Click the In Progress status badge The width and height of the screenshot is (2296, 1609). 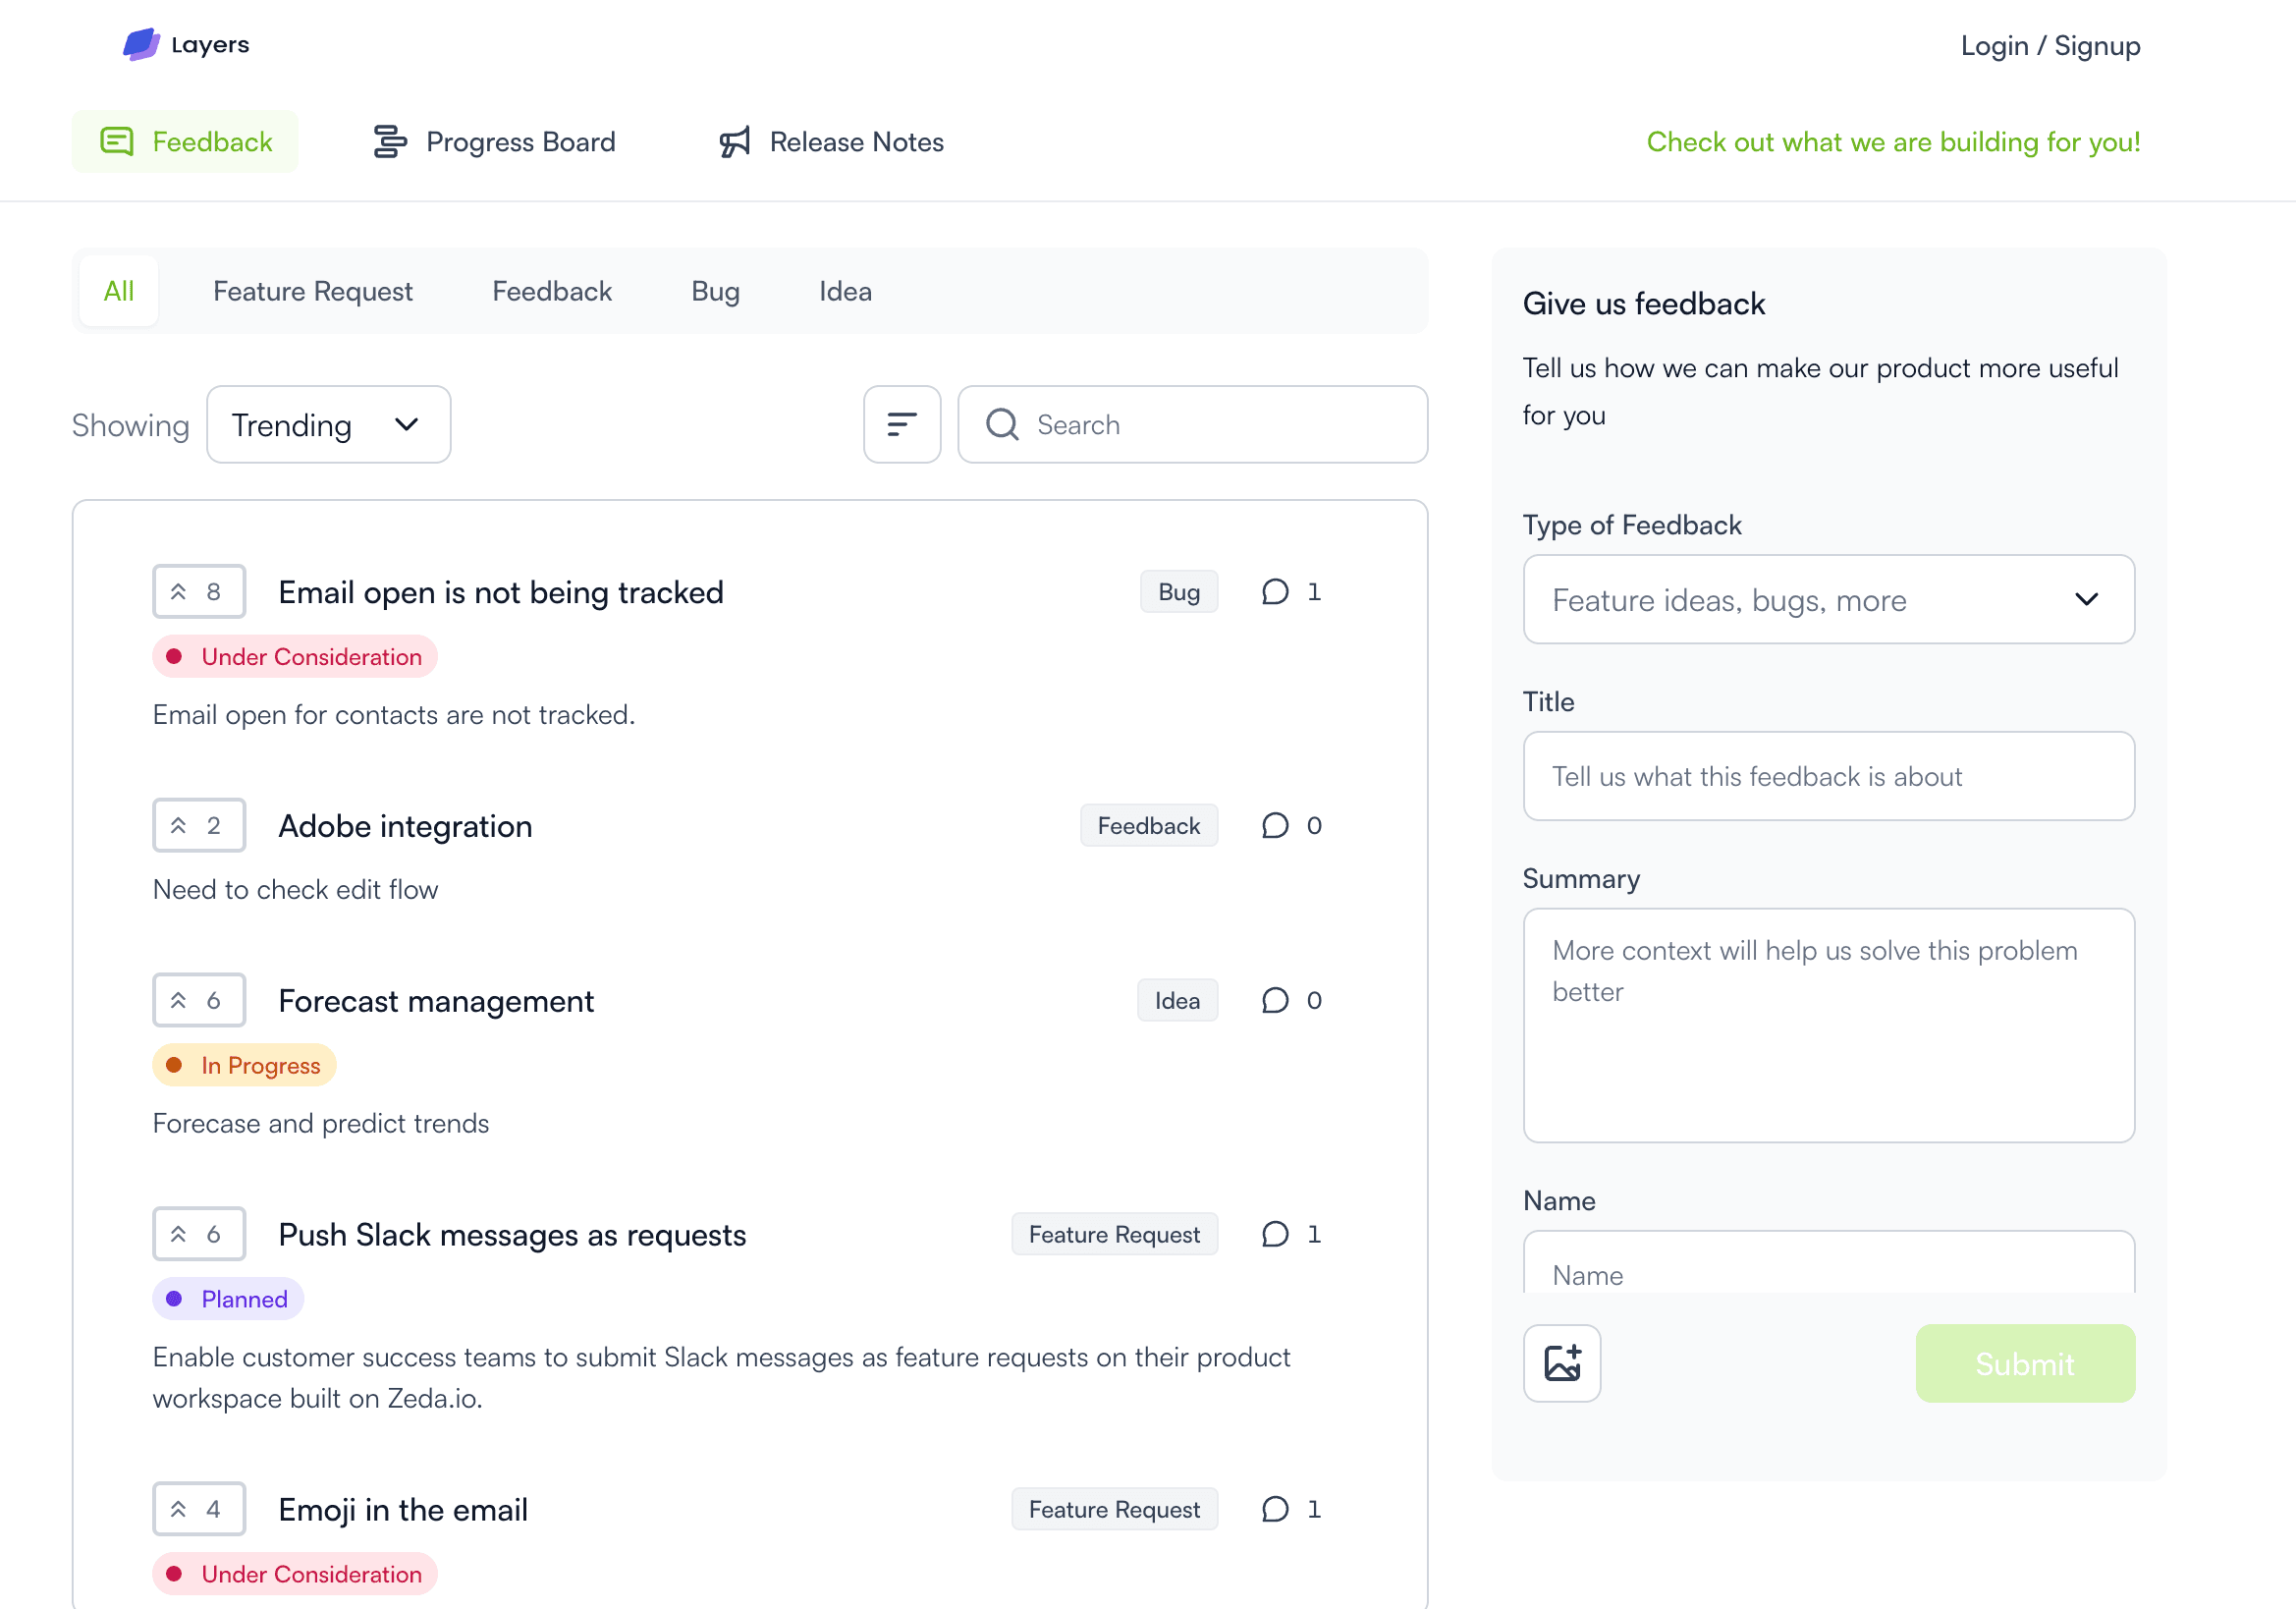(x=244, y=1065)
